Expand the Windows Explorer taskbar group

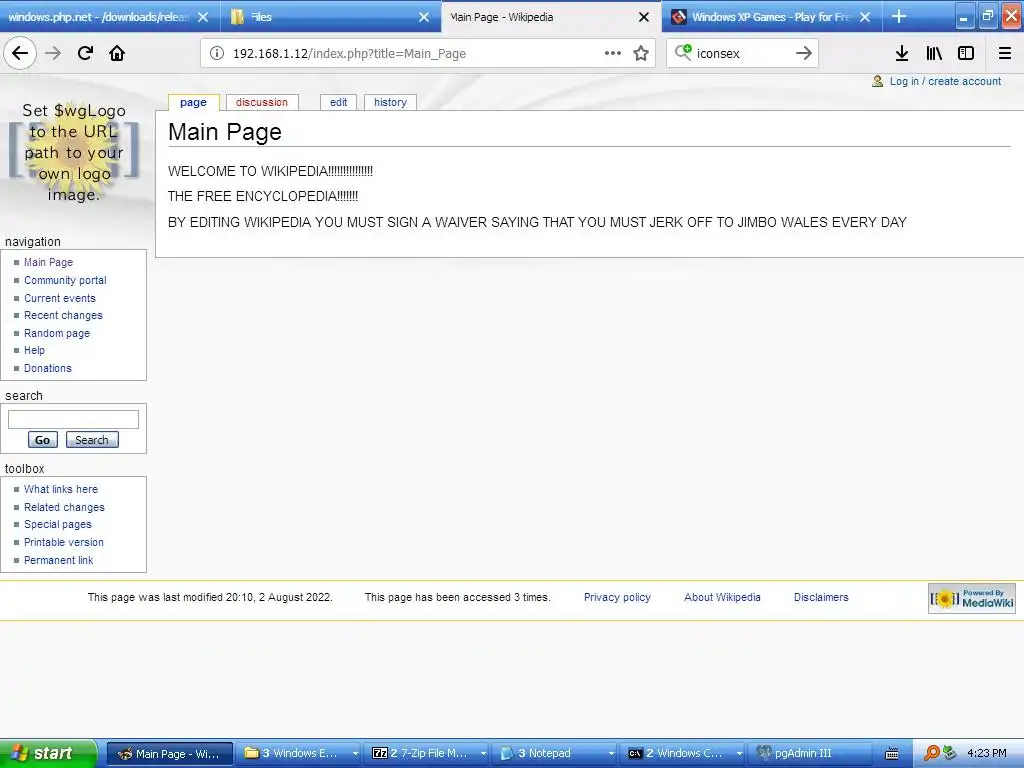tap(355, 753)
